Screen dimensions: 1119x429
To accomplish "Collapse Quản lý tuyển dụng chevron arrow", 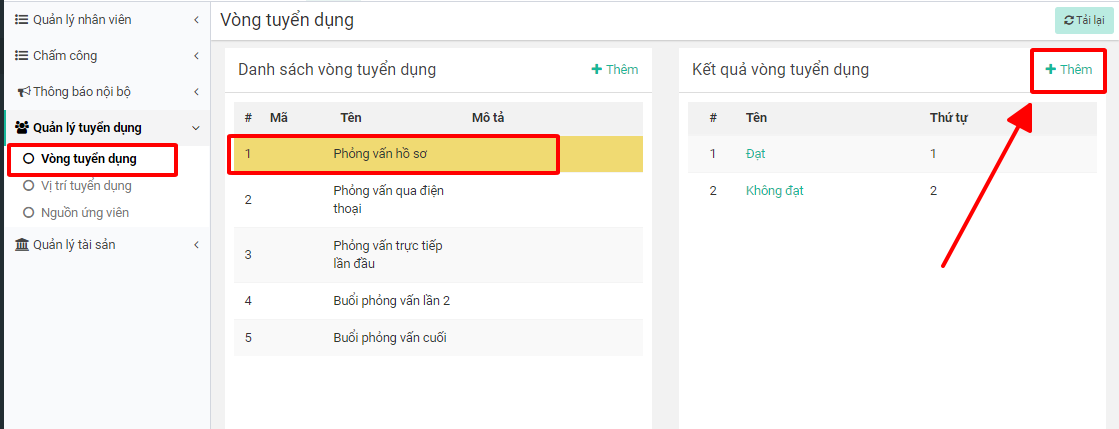I will coord(196,128).
